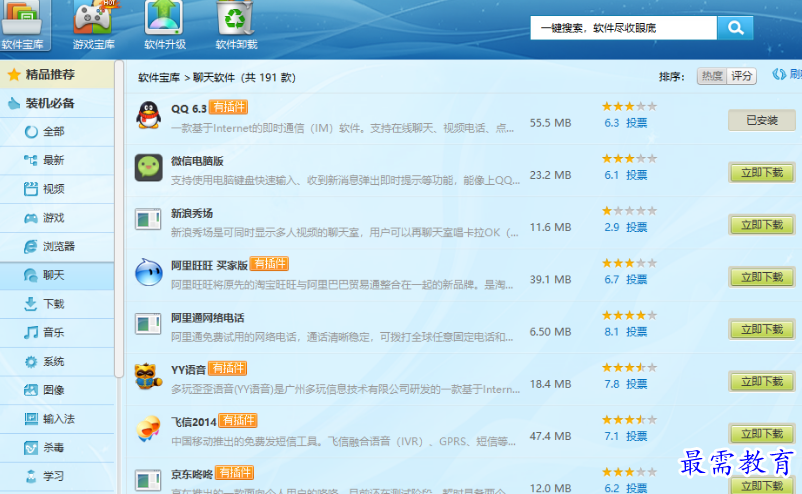Click the 阿里通网络电话 app icon
Image resolution: width=802 pixels, height=494 pixels.
[148, 324]
